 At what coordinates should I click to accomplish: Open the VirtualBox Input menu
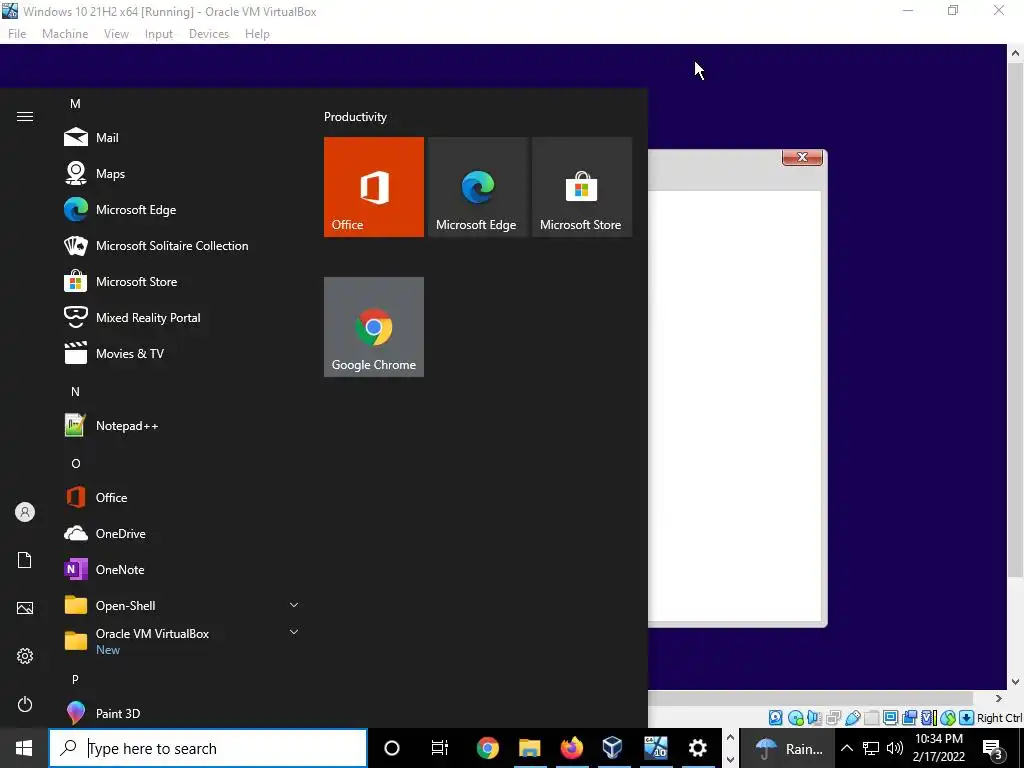click(159, 34)
